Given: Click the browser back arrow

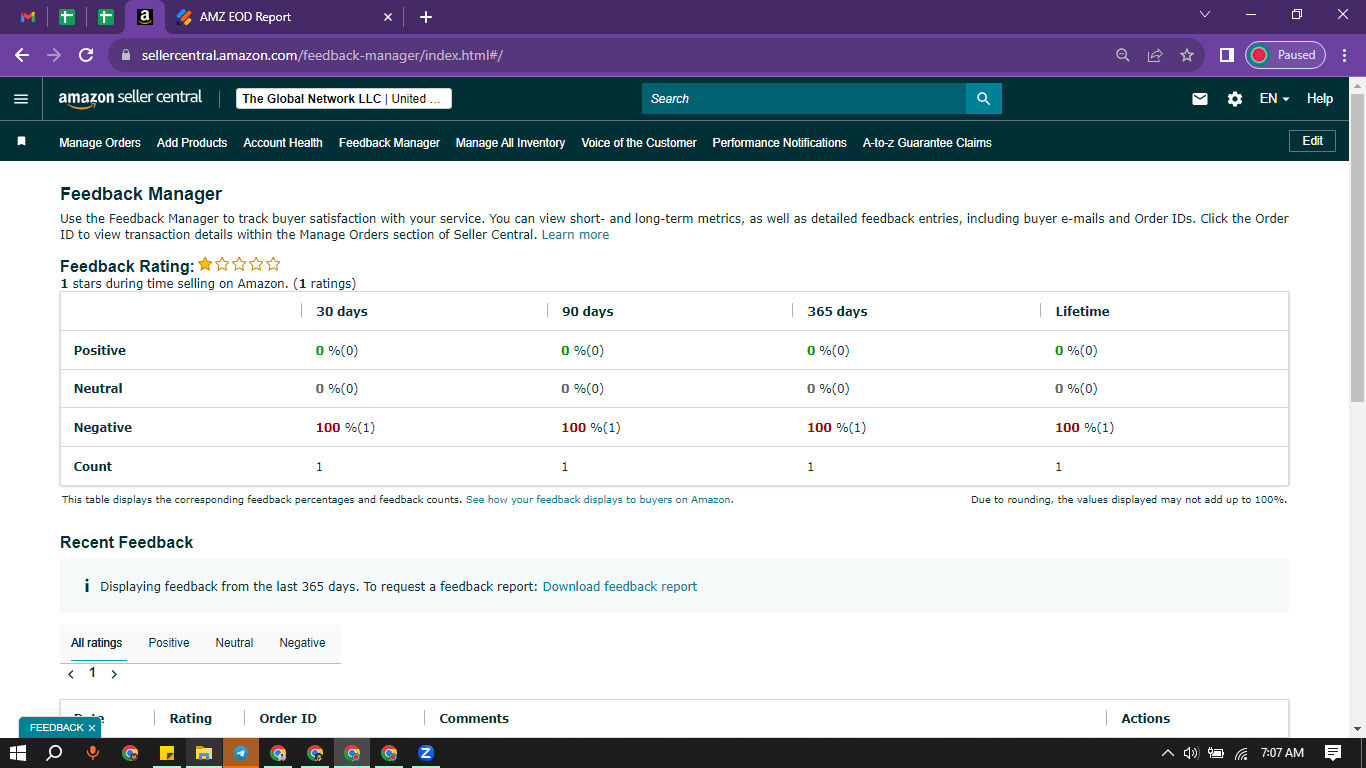Looking at the screenshot, I should click(x=22, y=55).
